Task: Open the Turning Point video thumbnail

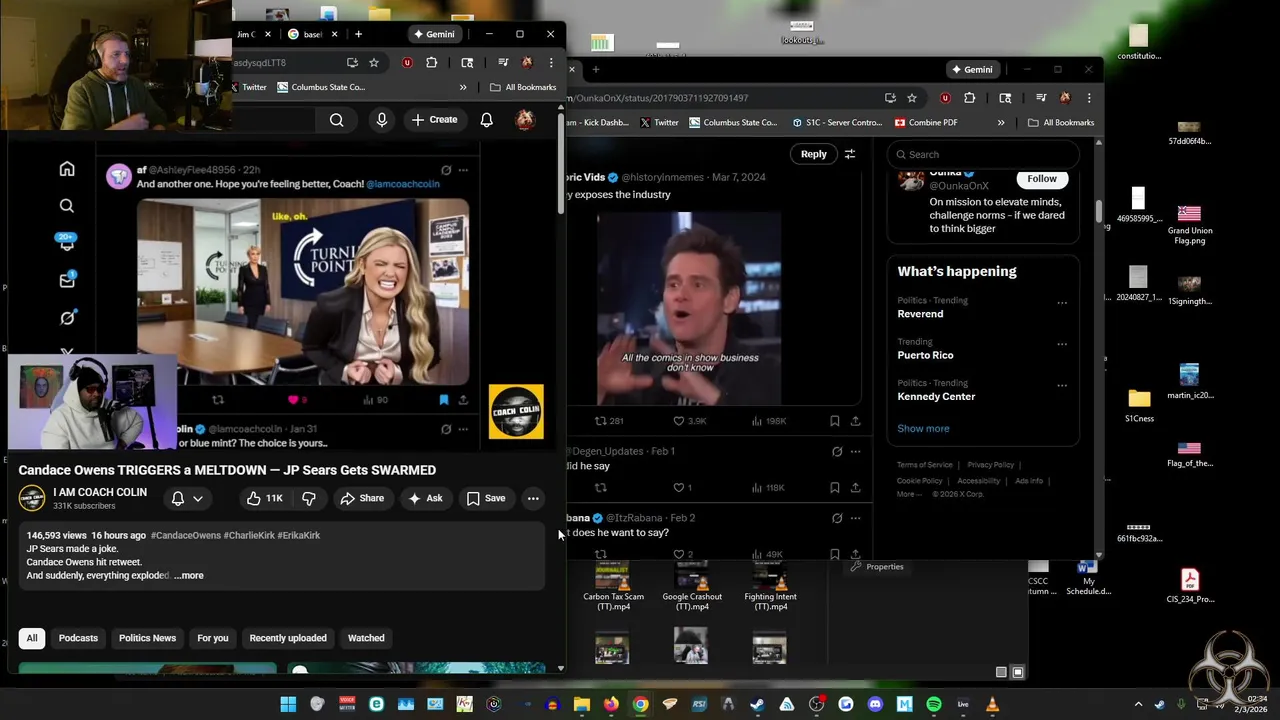Action: [303, 292]
